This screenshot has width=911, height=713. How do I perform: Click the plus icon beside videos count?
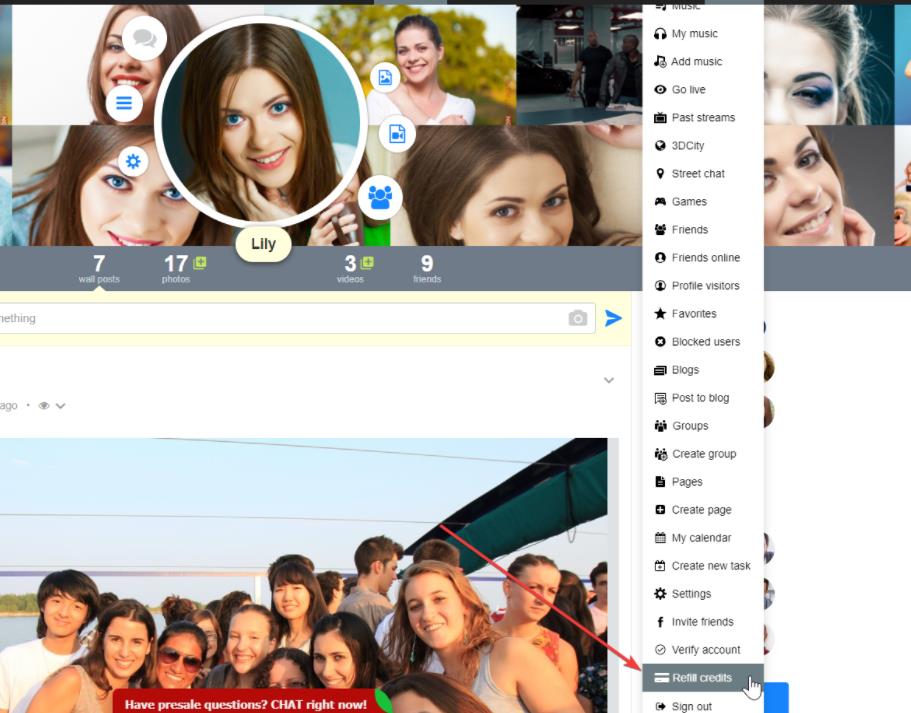367,263
